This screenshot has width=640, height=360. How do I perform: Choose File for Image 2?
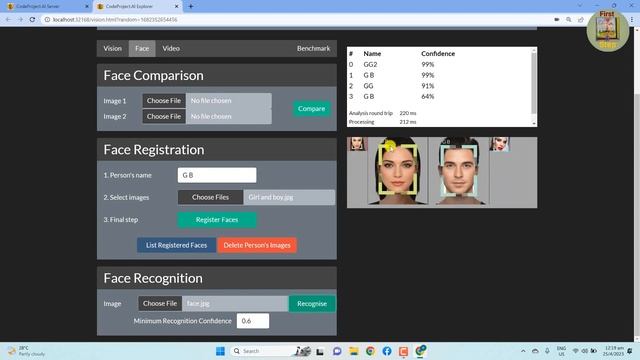point(164,116)
